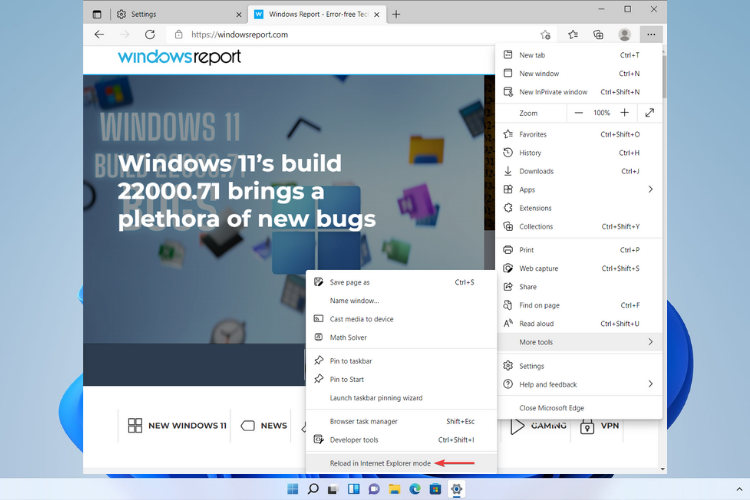Viewport: 750px width, 500px height.
Task: Open the NEWS category link
Action: [x=264, y=425]
